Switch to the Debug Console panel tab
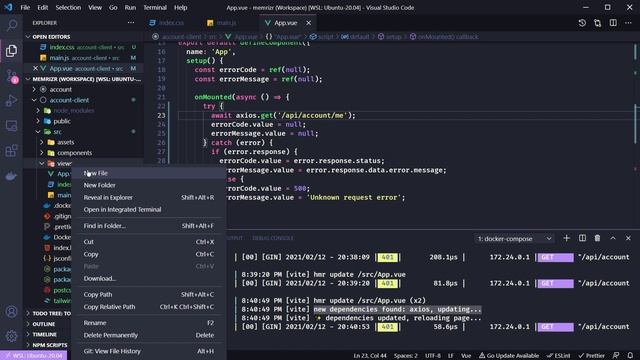Screen dimensions: 640x360 (x=272, y=238)
